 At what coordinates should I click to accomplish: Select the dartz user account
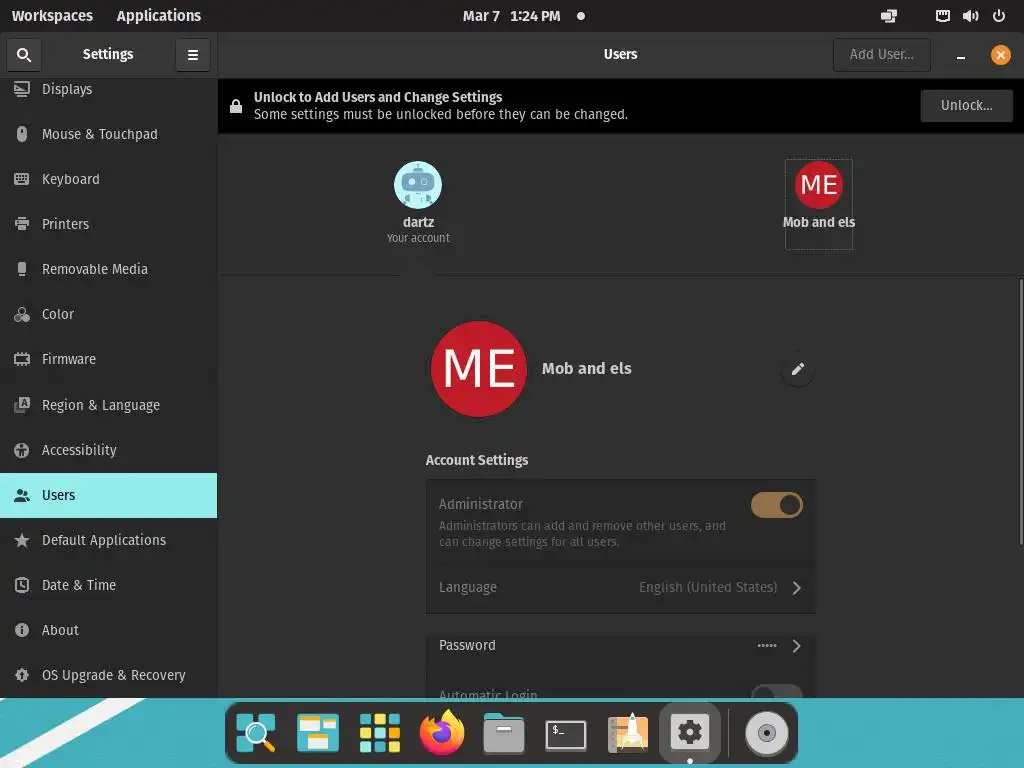[418, 203]
